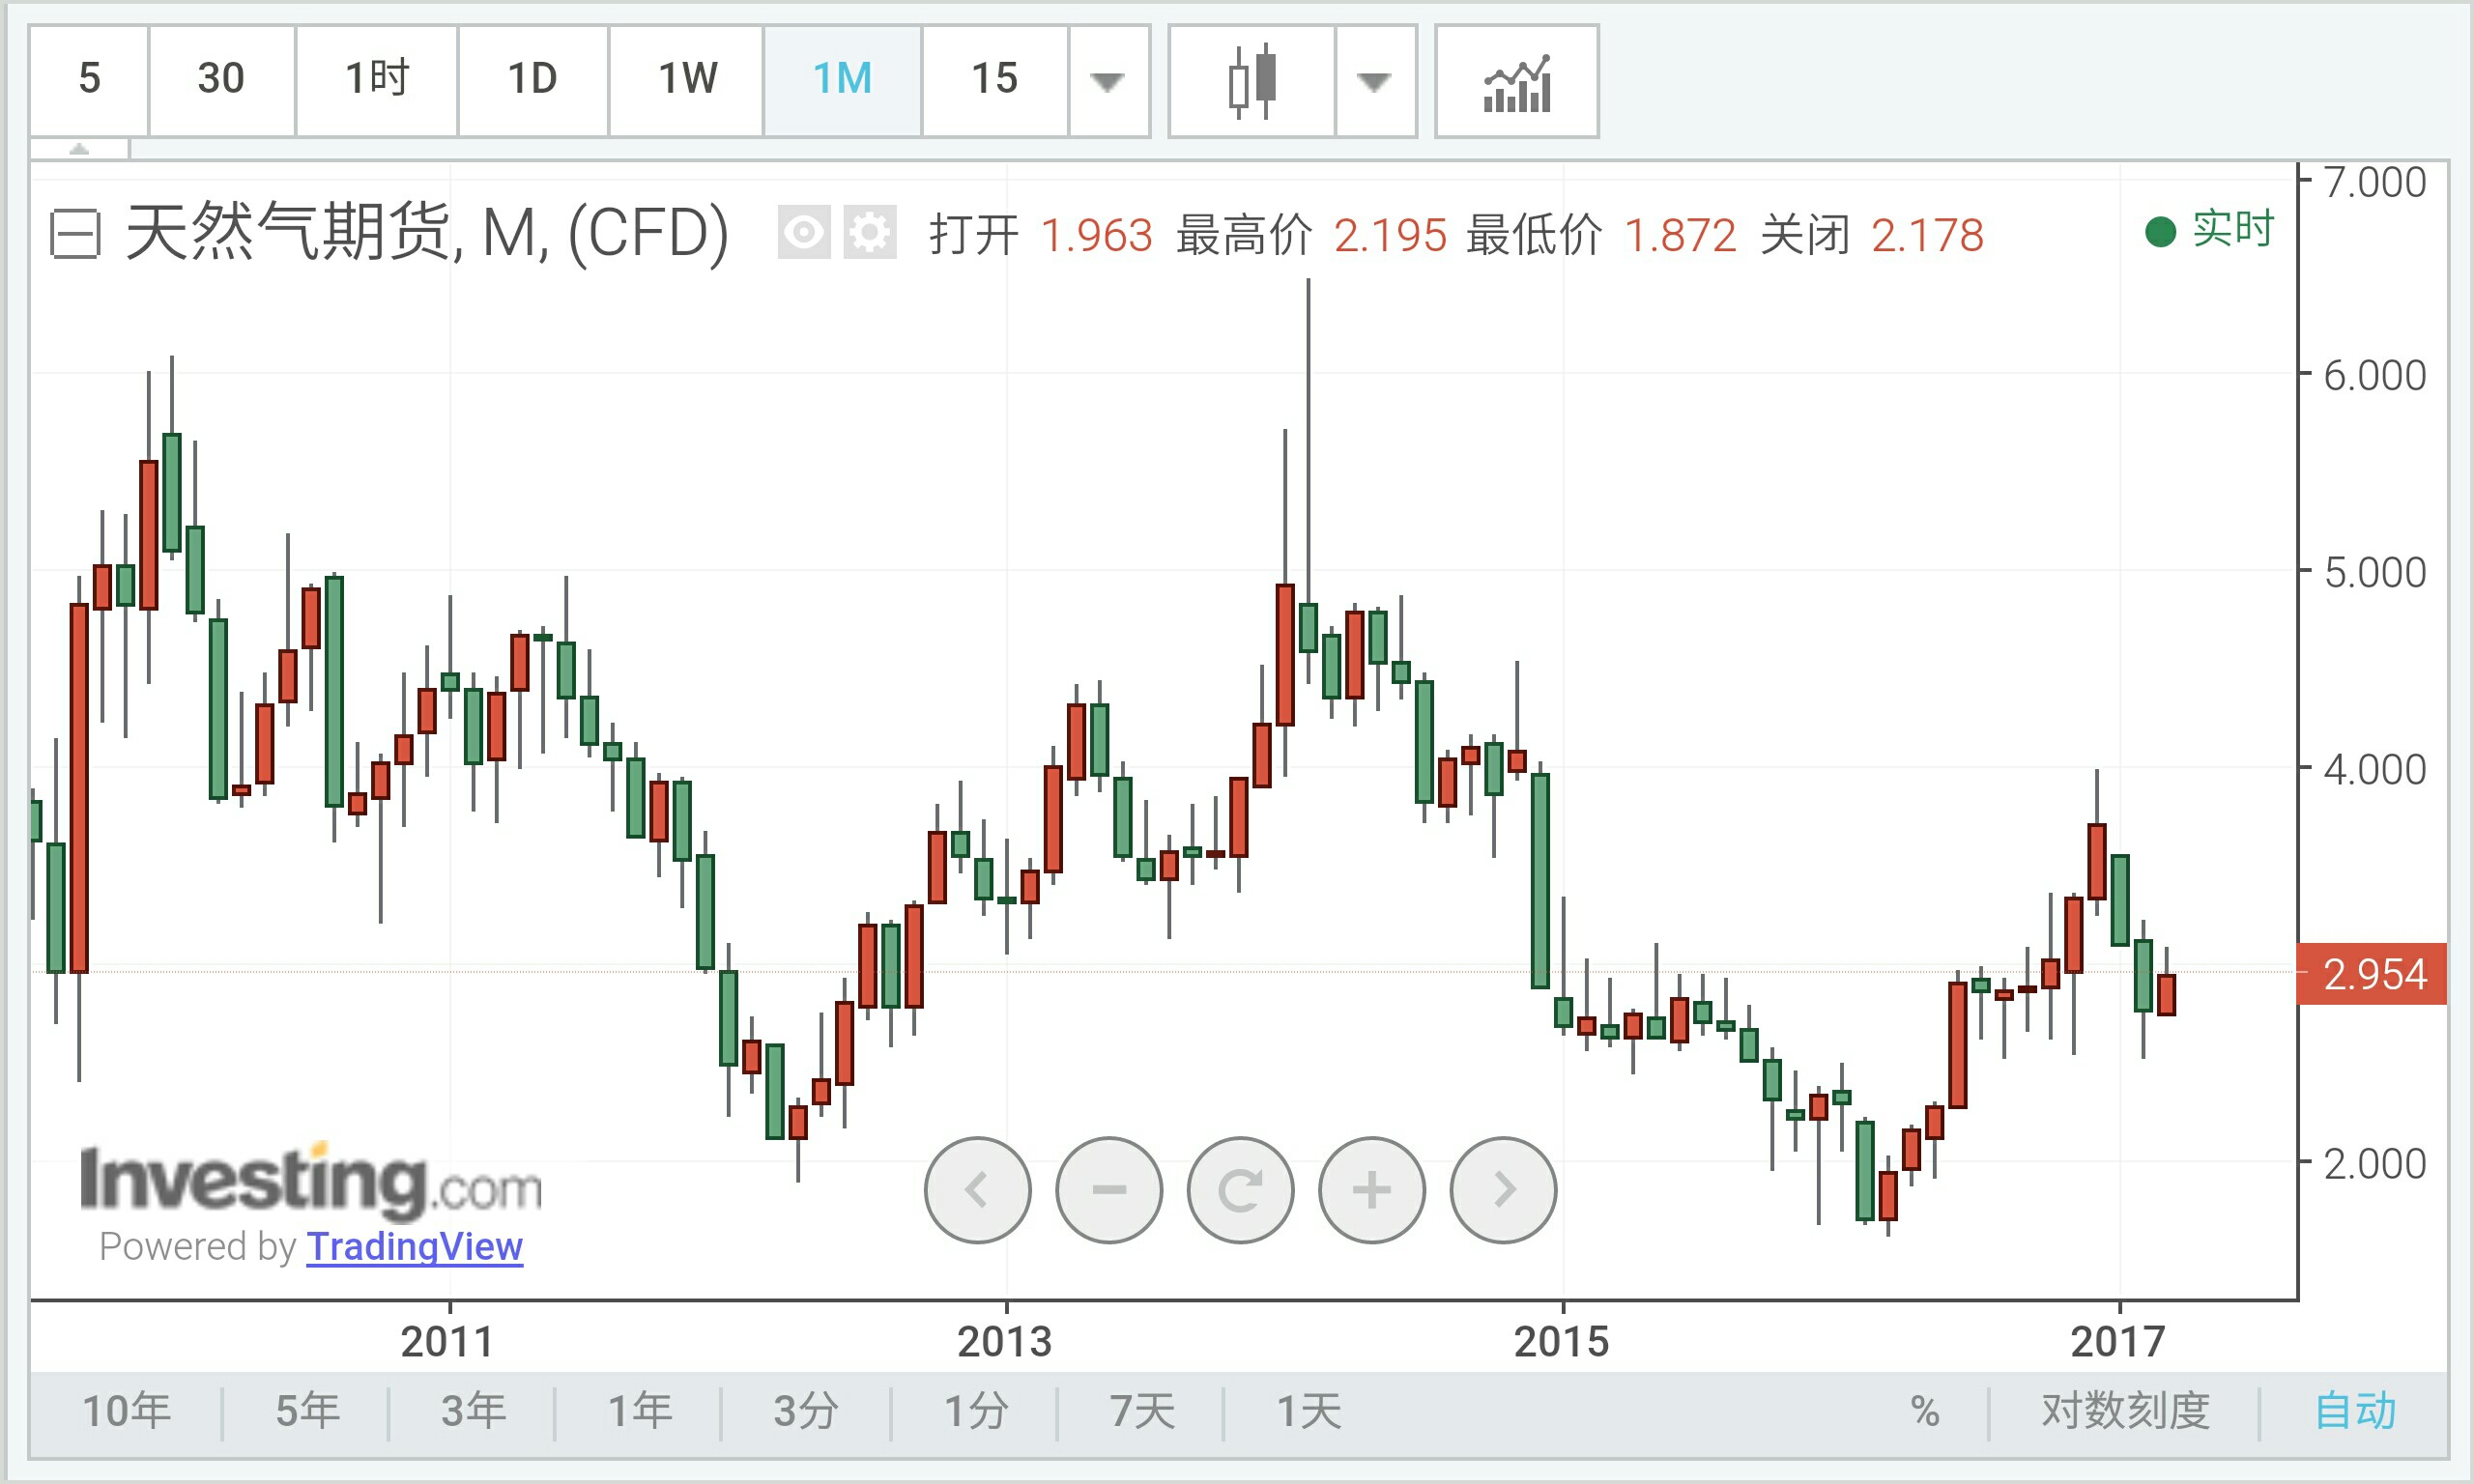Open the chart type dropdown arrow
The height and width of the screenshot is (1484, 2474).
point(1376,80)
